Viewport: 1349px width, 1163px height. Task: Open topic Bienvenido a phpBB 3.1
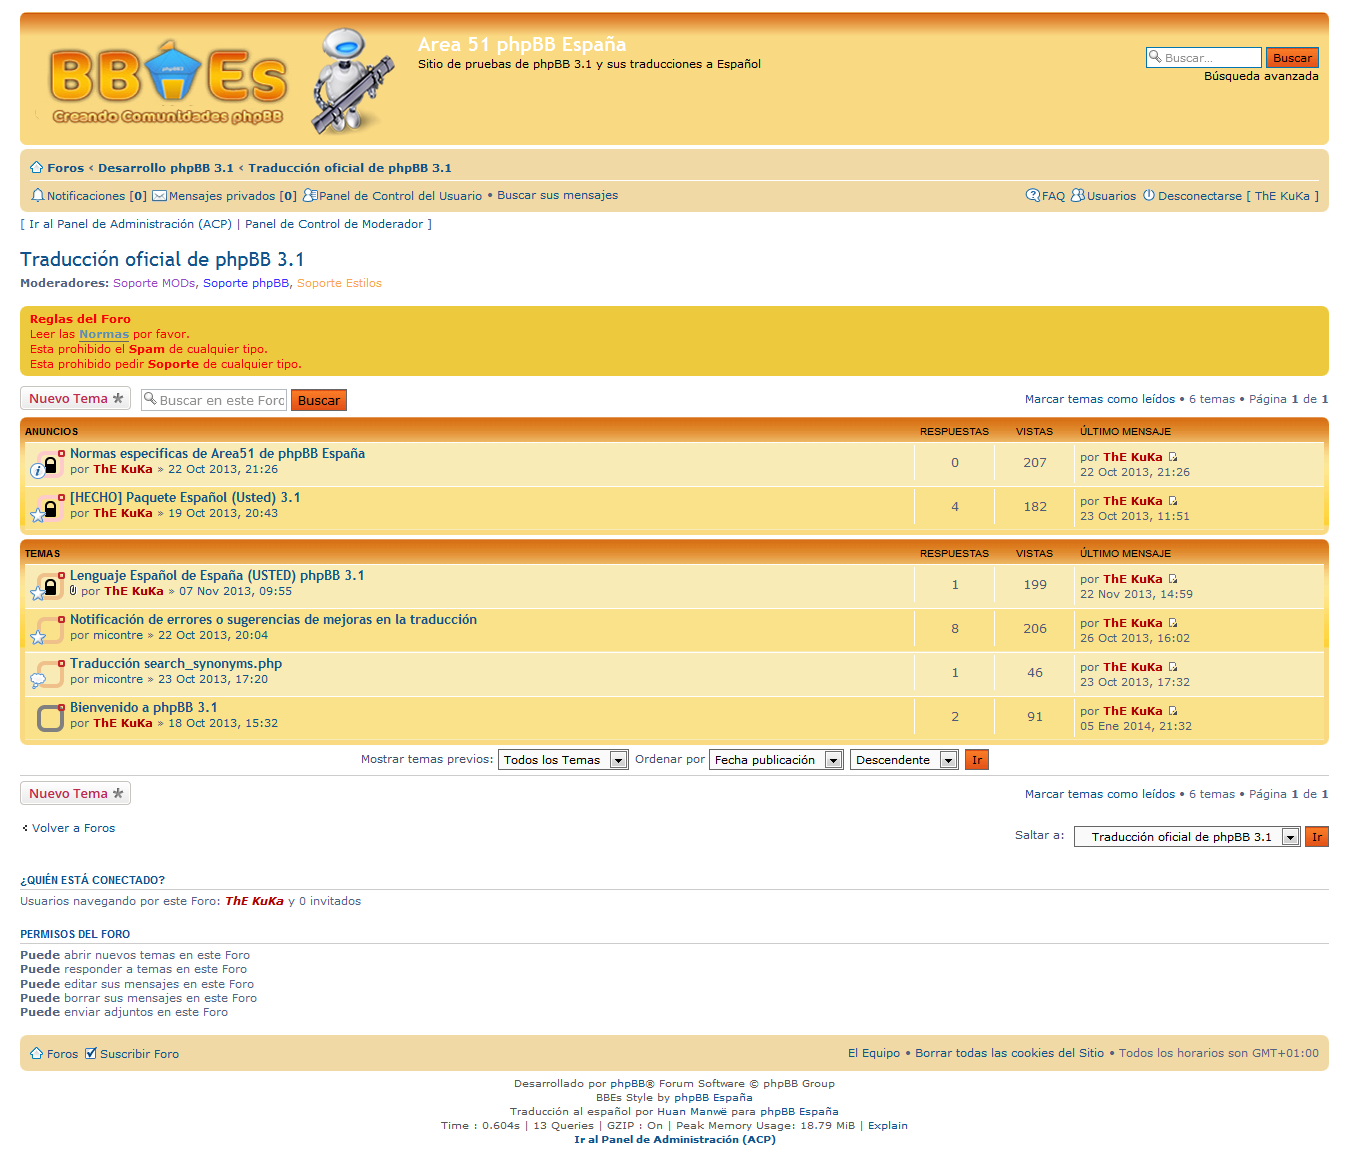(144, 708)
